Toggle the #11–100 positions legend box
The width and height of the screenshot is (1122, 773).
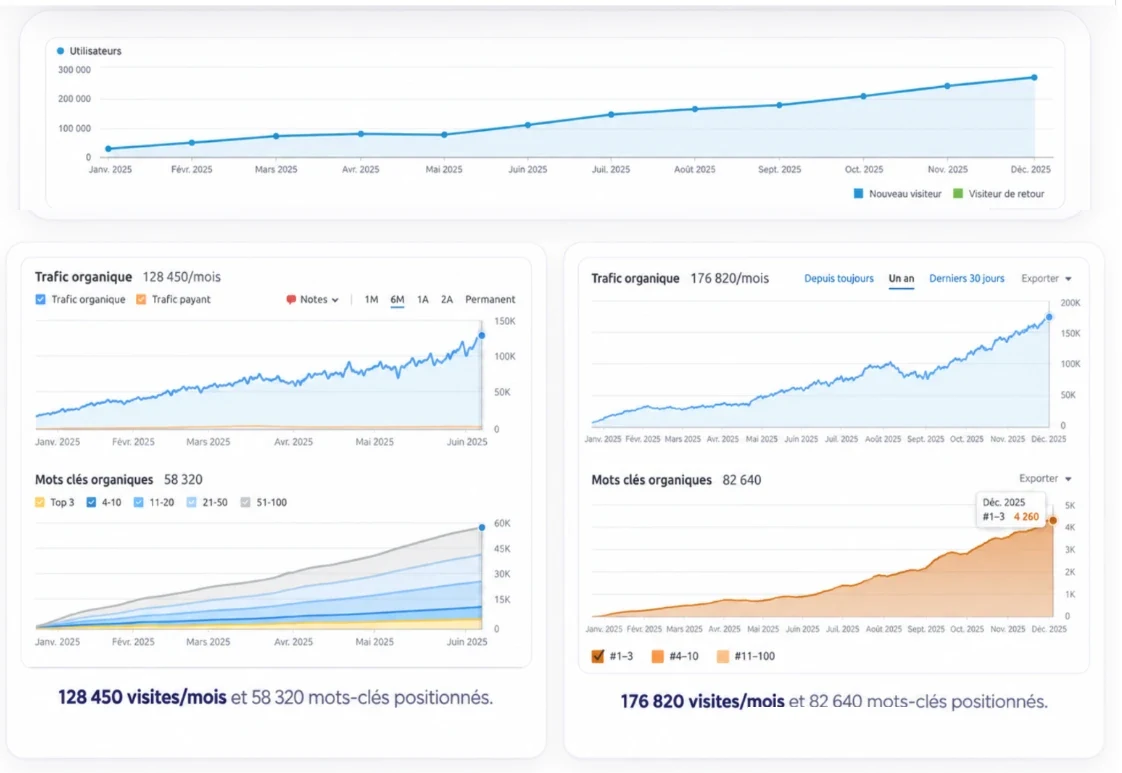(723, 656)
